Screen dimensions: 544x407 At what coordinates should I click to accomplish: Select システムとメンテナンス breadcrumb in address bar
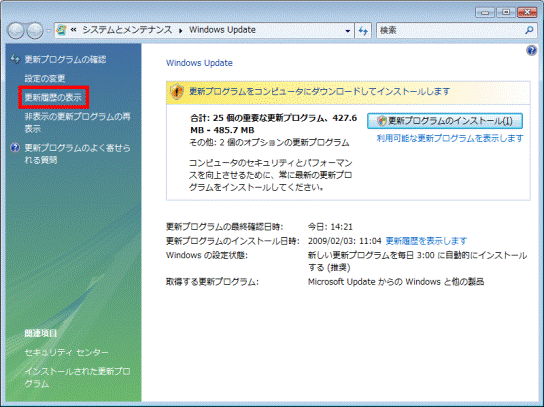(x=127, y=30)
